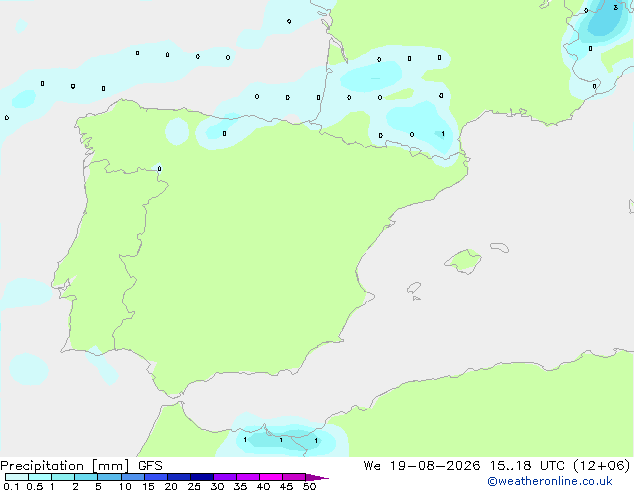Pick the legend swatch between 0.1 and 0.5
Viewport: 634px width, 490px height.
(x=17, y=477)
